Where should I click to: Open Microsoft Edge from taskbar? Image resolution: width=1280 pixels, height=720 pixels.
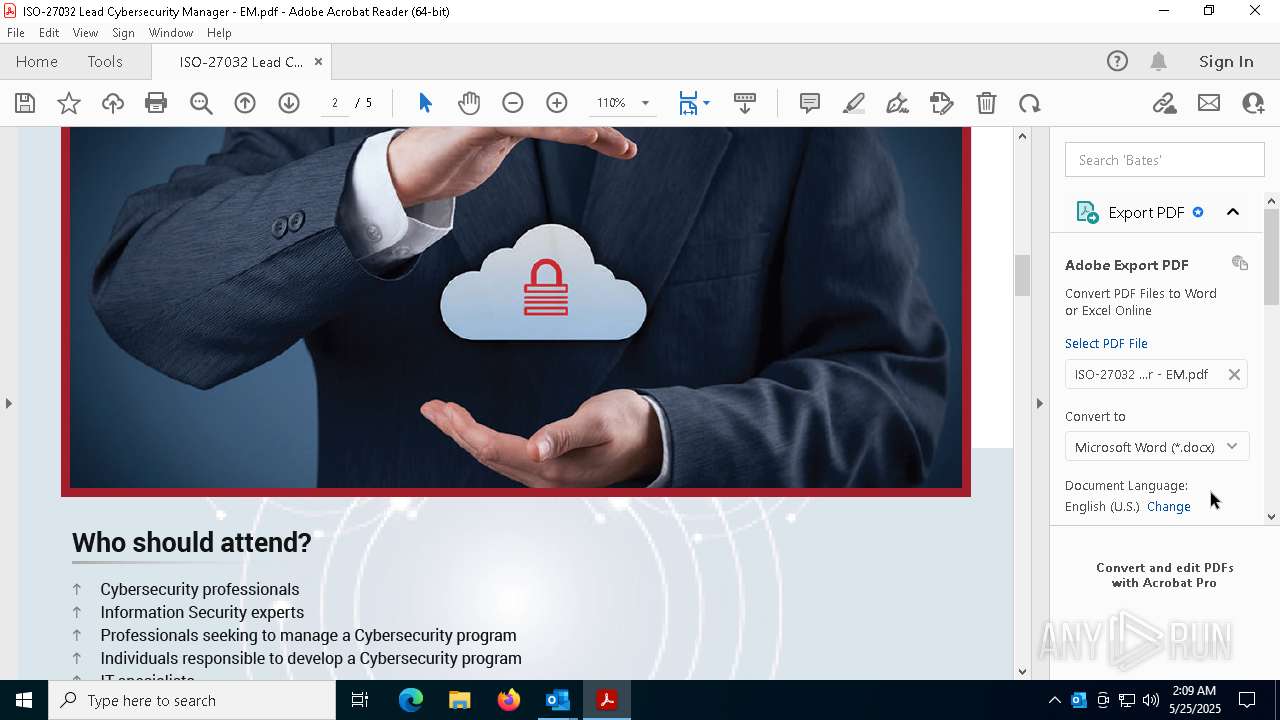[411, 700]
